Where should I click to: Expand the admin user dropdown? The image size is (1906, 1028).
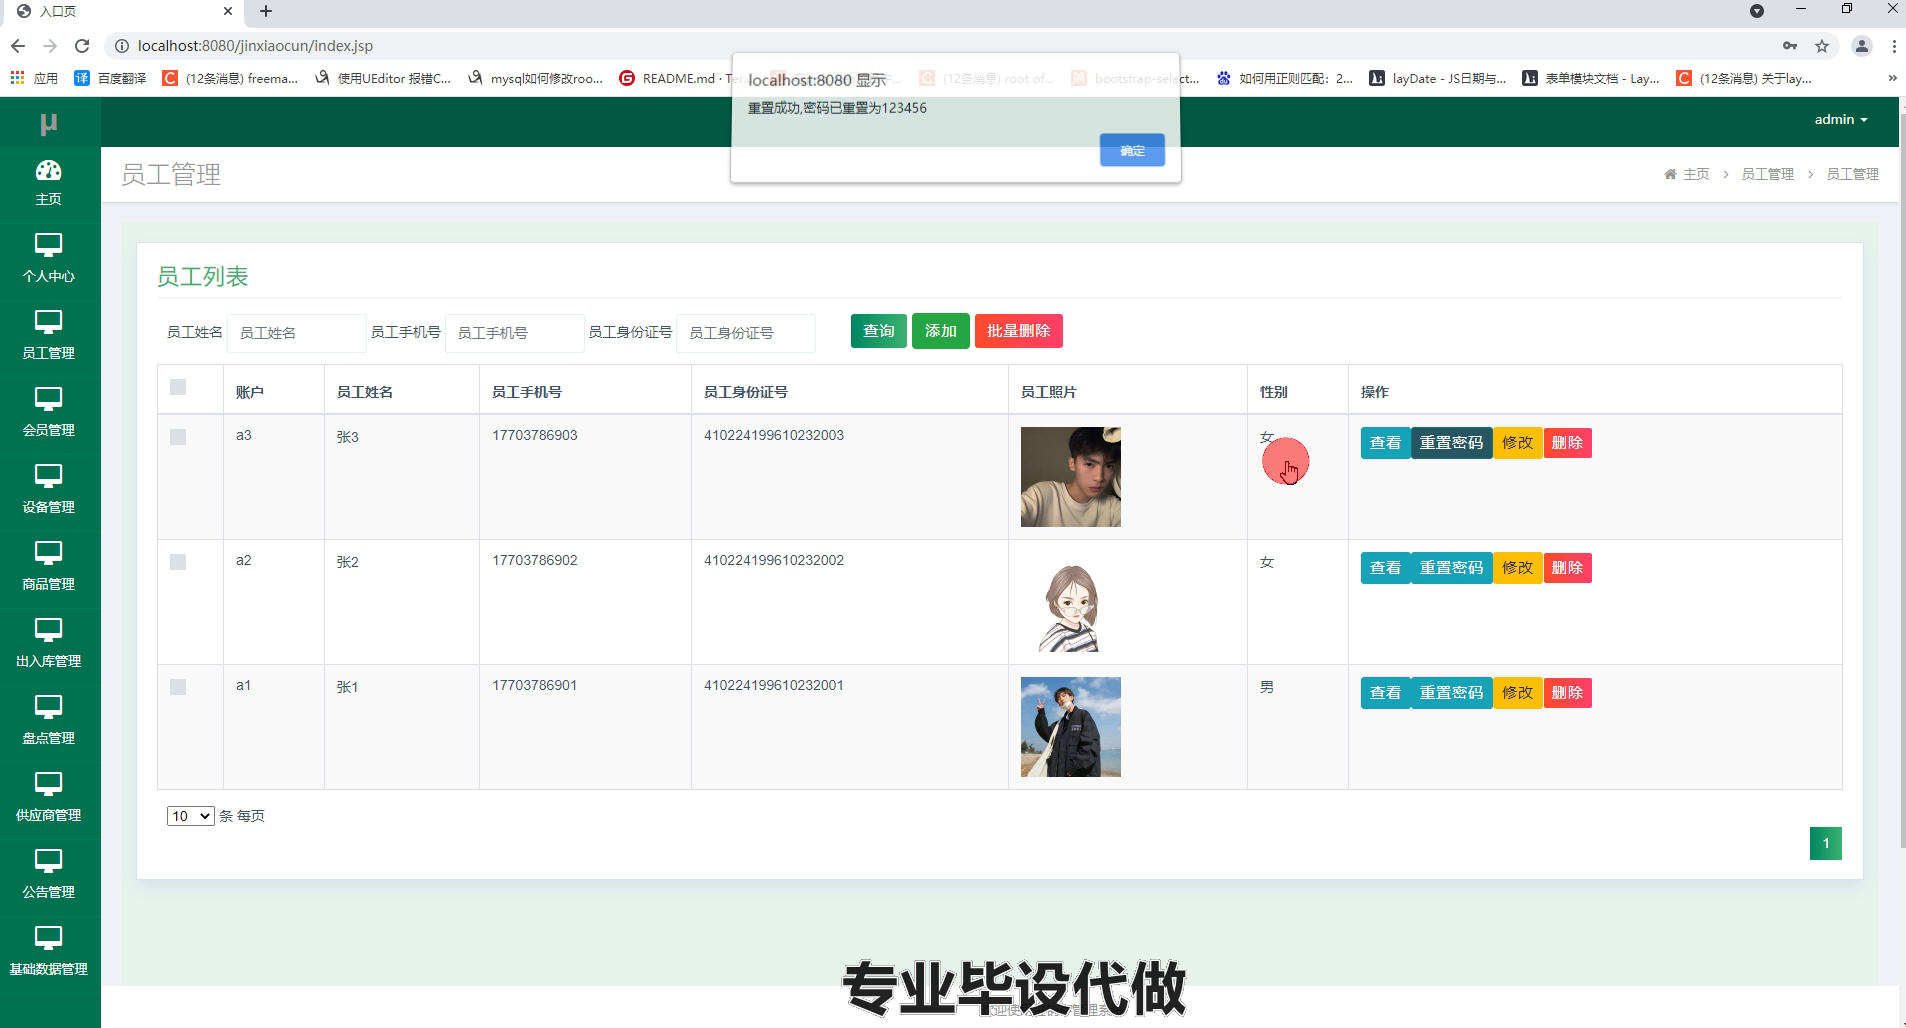click(1840, 119)
